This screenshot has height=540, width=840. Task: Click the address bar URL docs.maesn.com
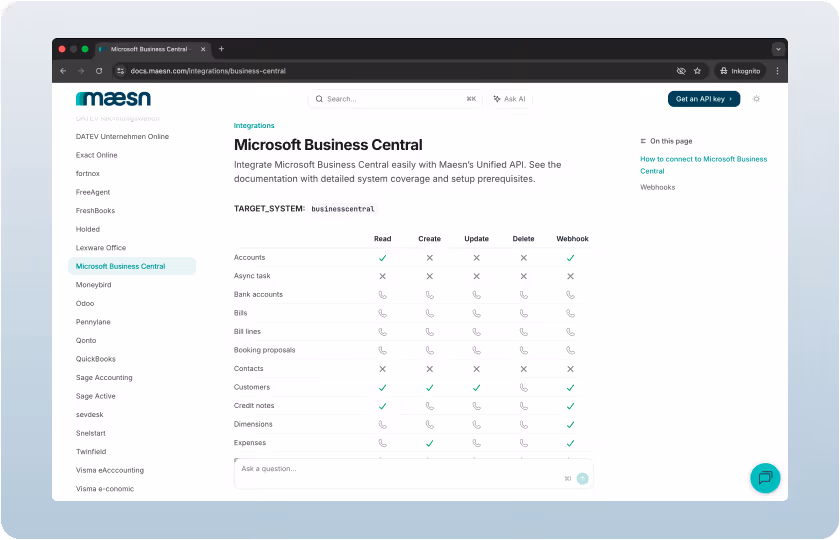coord(208,71)
